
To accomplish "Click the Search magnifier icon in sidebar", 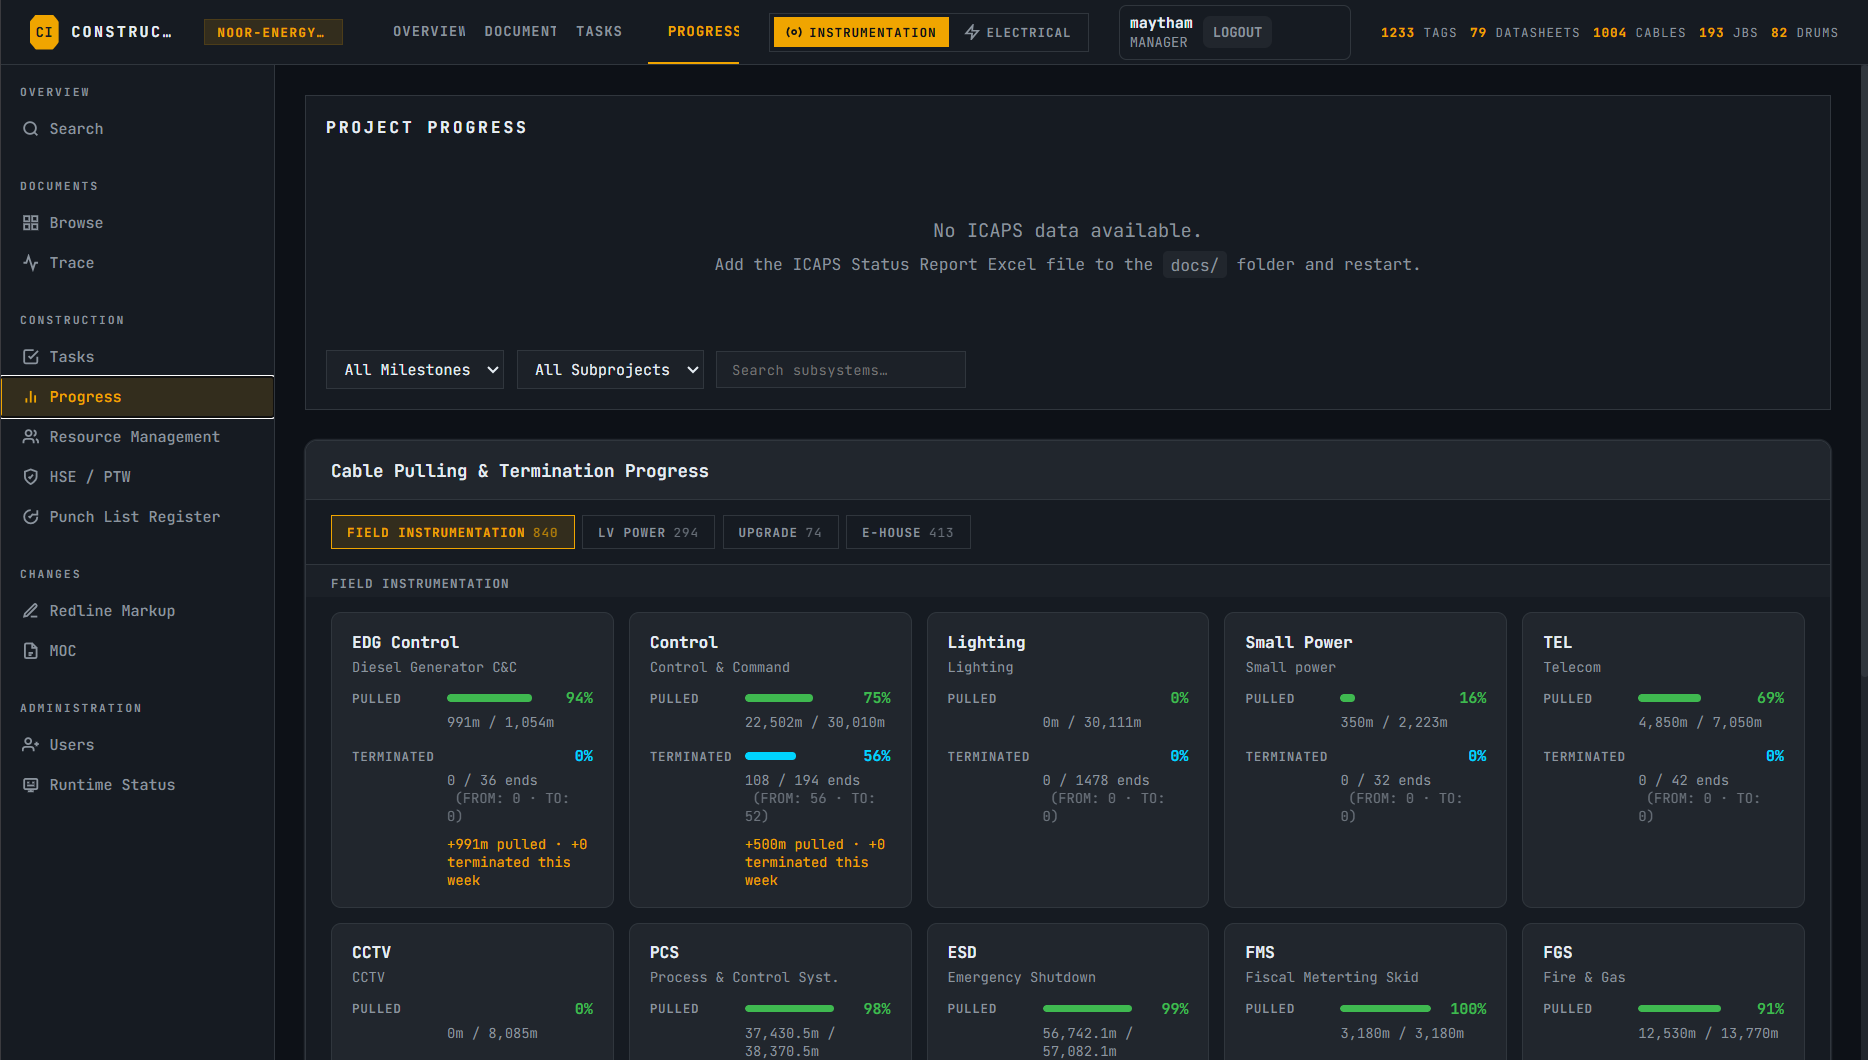I will click(x=31, y=129).
